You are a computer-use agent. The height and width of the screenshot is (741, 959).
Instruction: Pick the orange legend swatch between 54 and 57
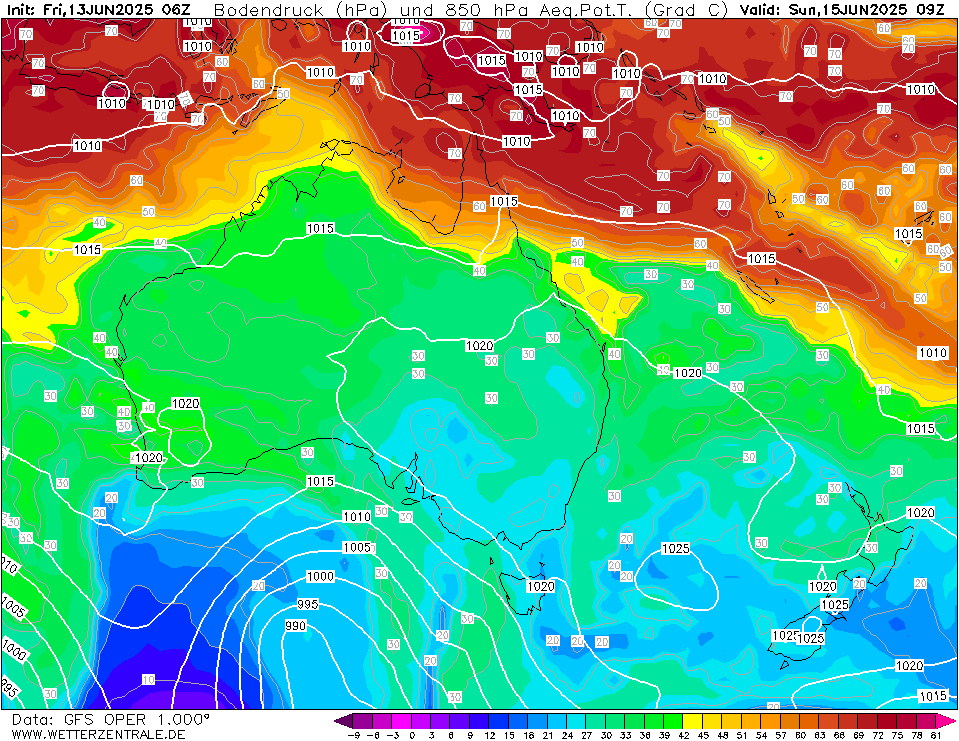click(770, 720)
